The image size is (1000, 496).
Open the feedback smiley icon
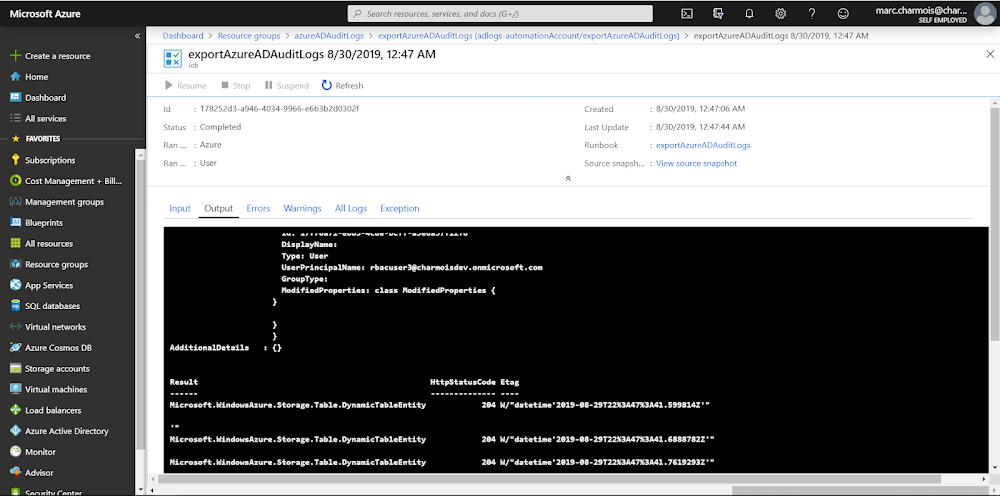click(x=843, y=13)
